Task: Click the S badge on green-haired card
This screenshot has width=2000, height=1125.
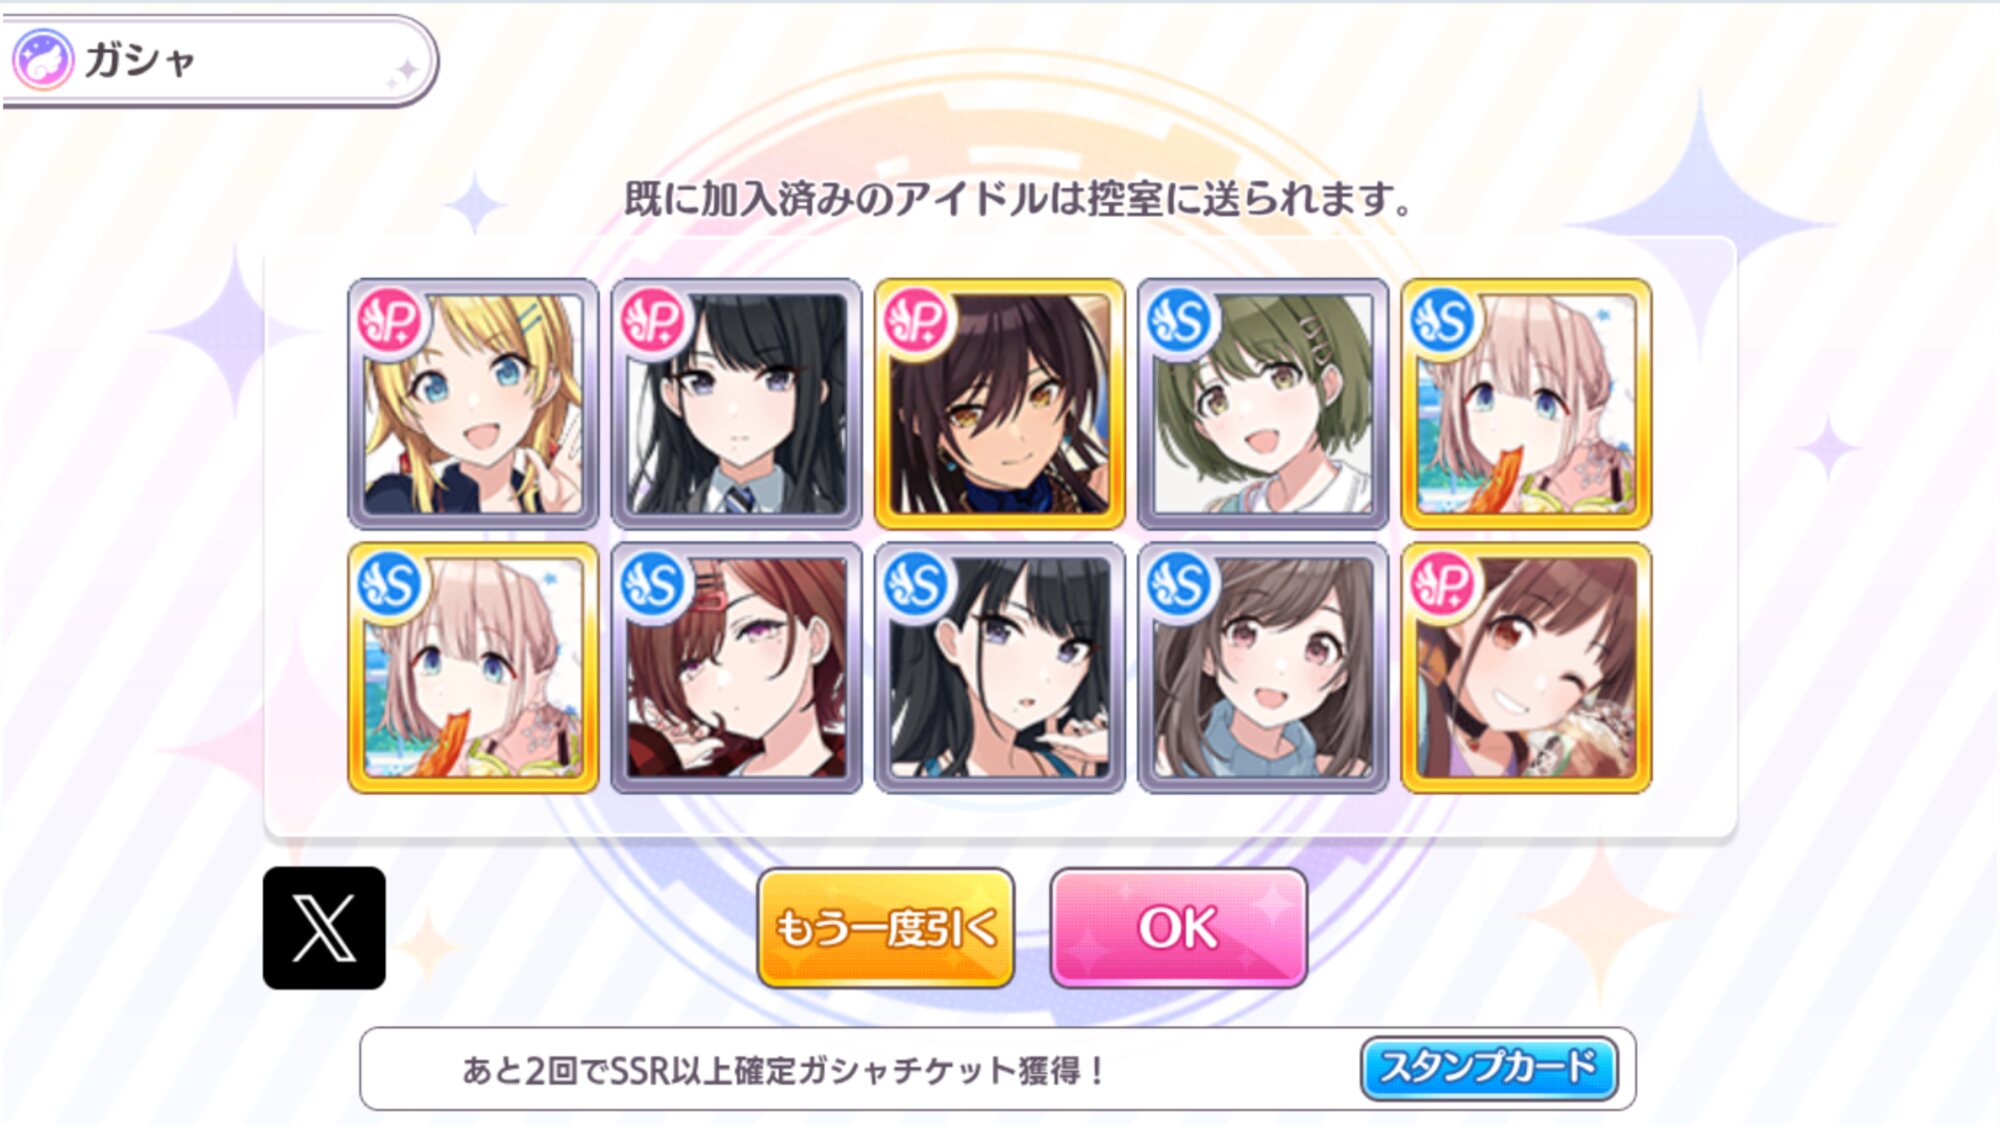Action: click(1180, 321)
